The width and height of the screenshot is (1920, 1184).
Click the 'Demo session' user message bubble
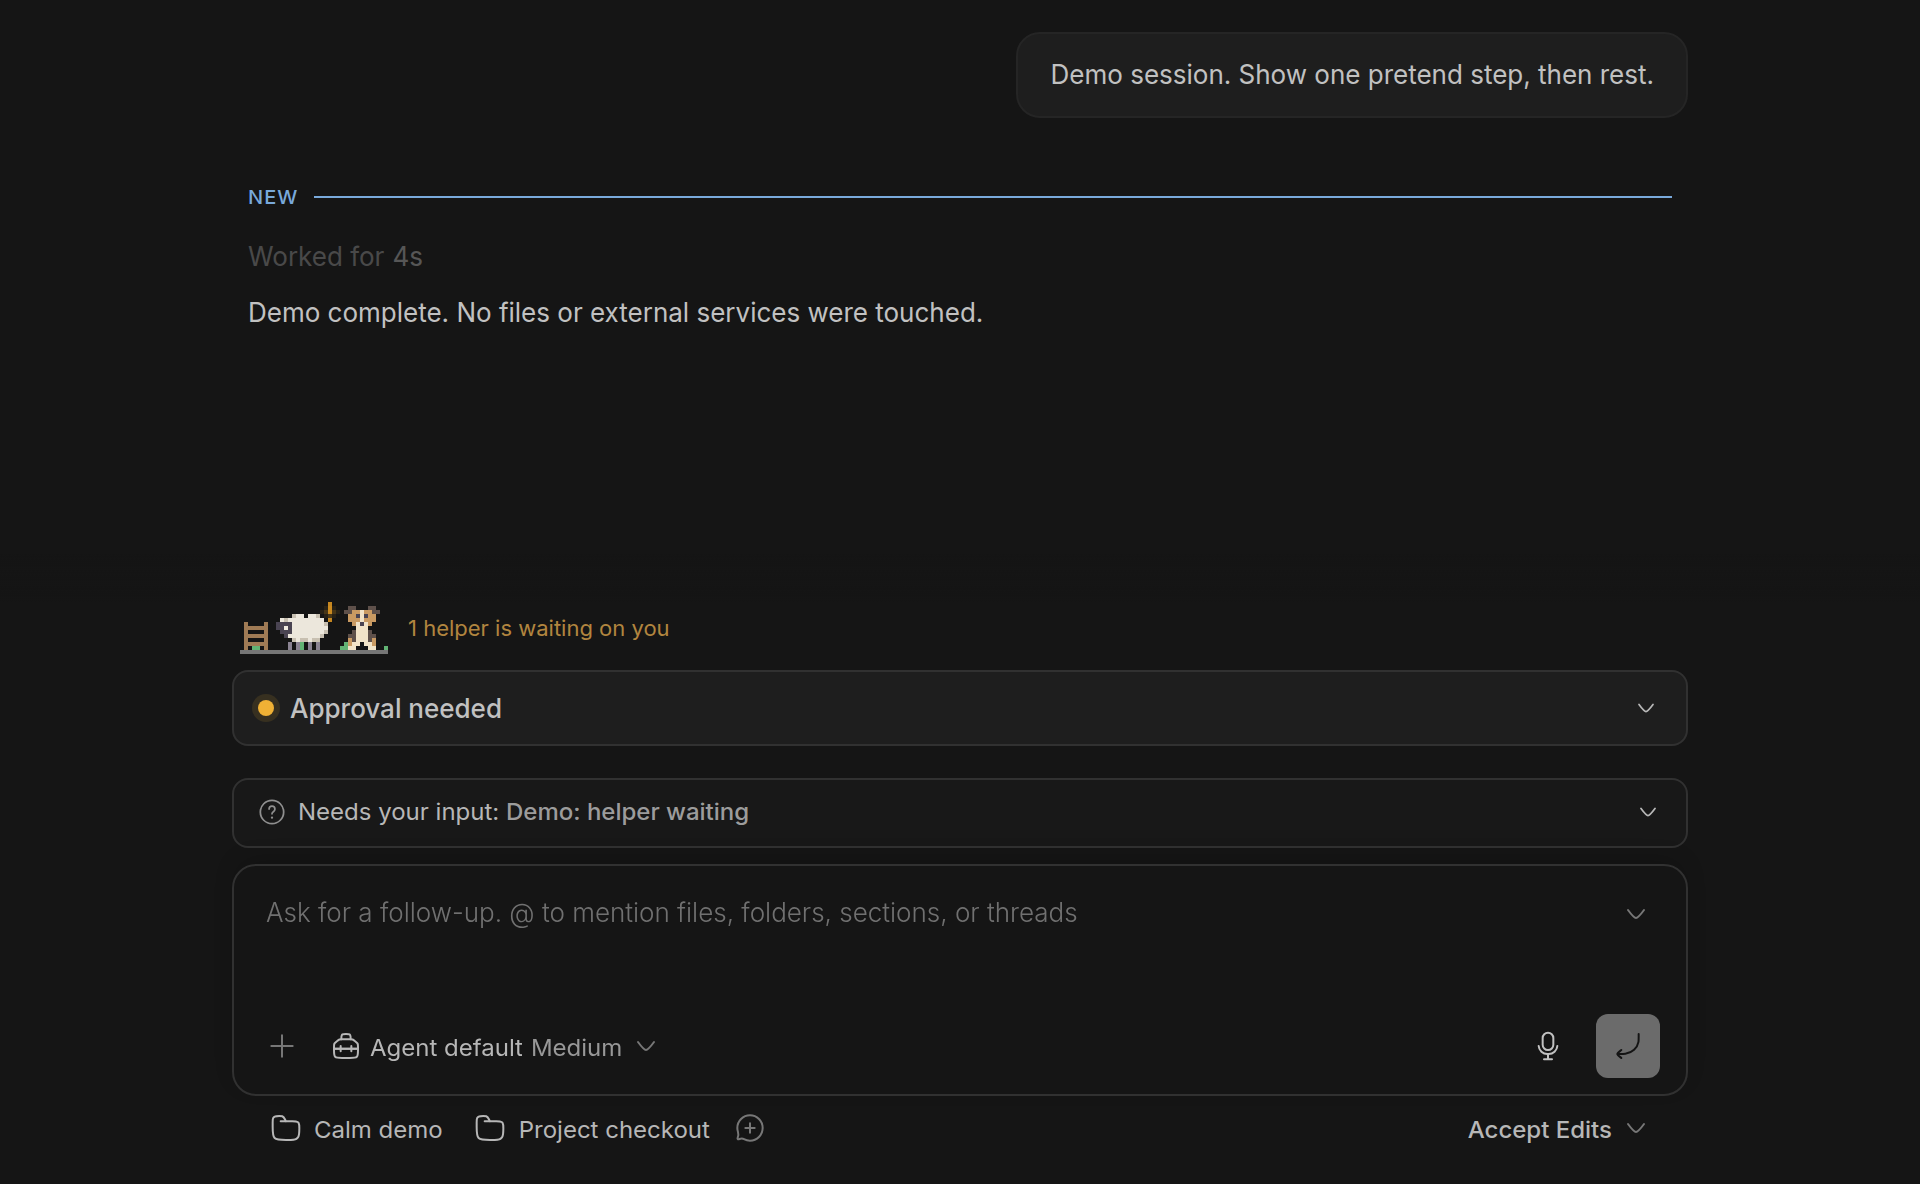[x=1351, y=75]
